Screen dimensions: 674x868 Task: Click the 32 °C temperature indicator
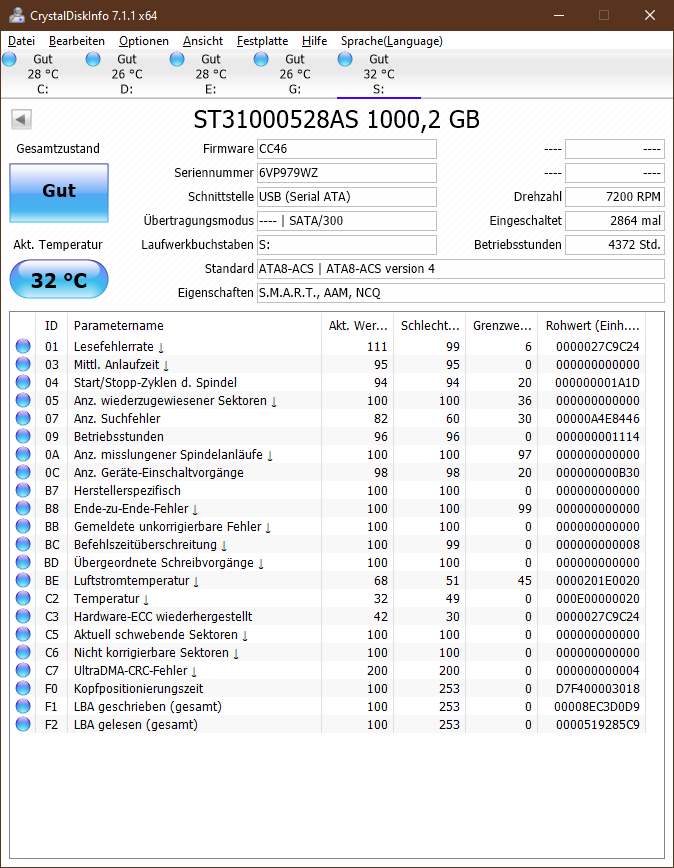click(x=59, y=280)
